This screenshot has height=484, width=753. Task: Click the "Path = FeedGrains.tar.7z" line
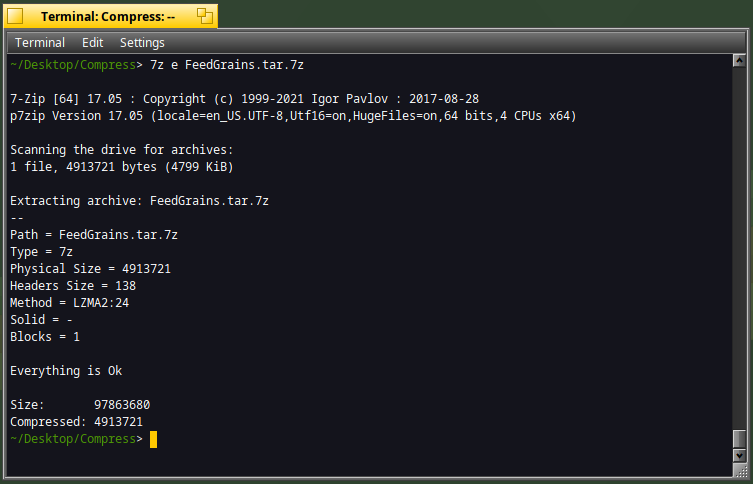coord(94,235)
